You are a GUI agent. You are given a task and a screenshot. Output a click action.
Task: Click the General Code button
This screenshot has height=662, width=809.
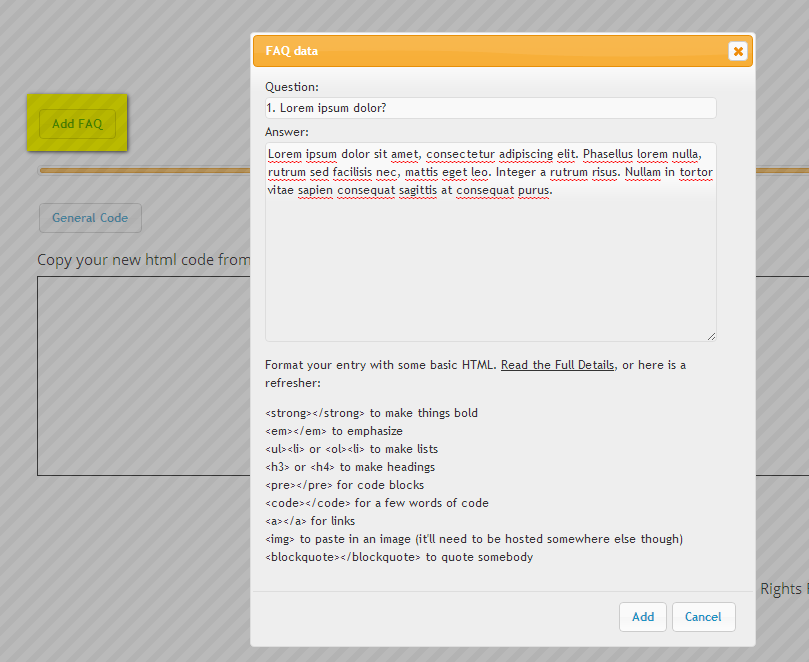[90, 218]
